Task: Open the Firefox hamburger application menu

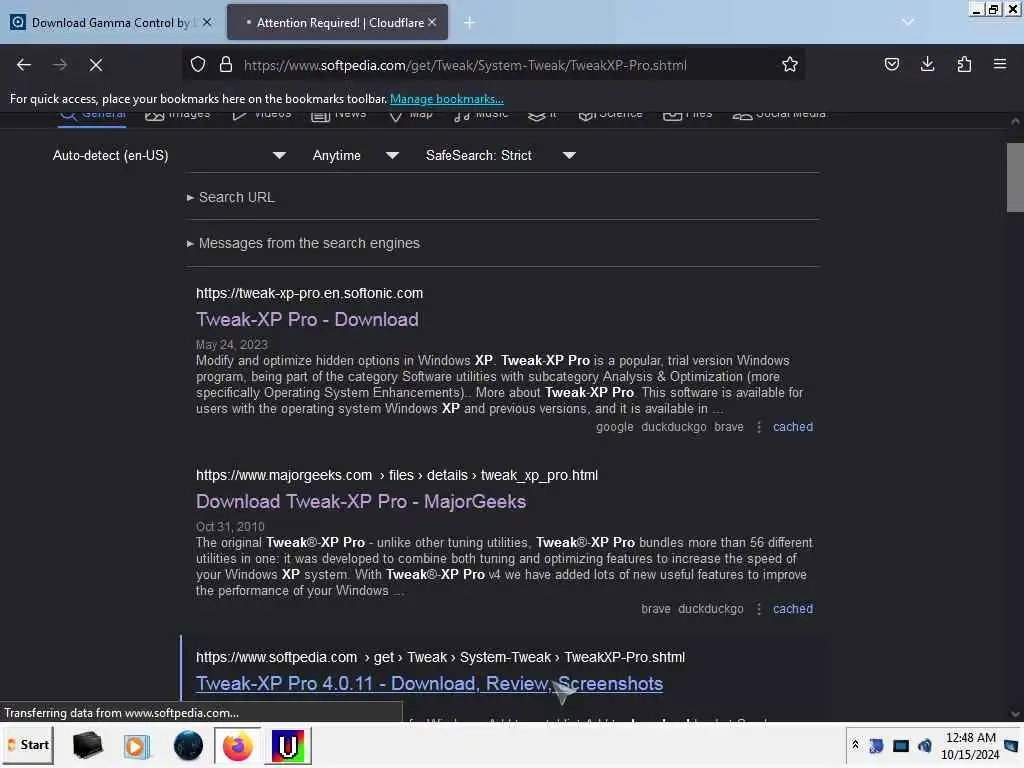Action: click(1000, 65)
